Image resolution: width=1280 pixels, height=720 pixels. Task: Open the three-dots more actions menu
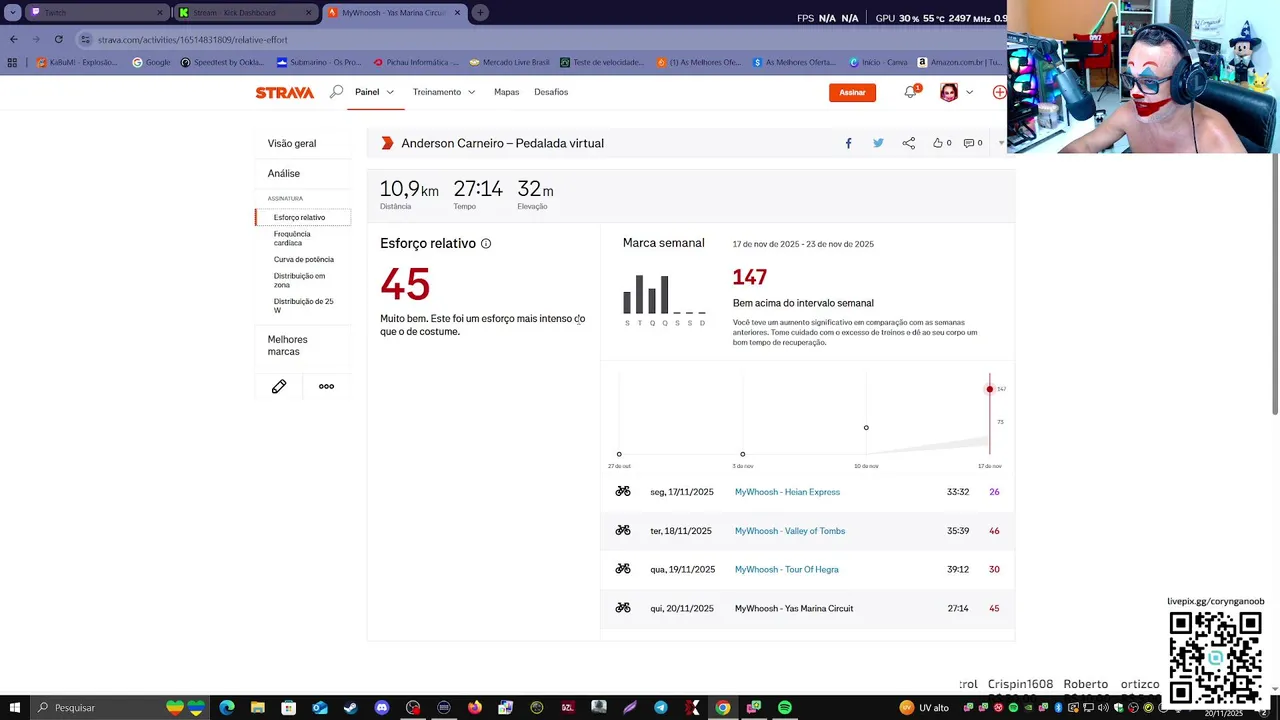pos(326,386)
